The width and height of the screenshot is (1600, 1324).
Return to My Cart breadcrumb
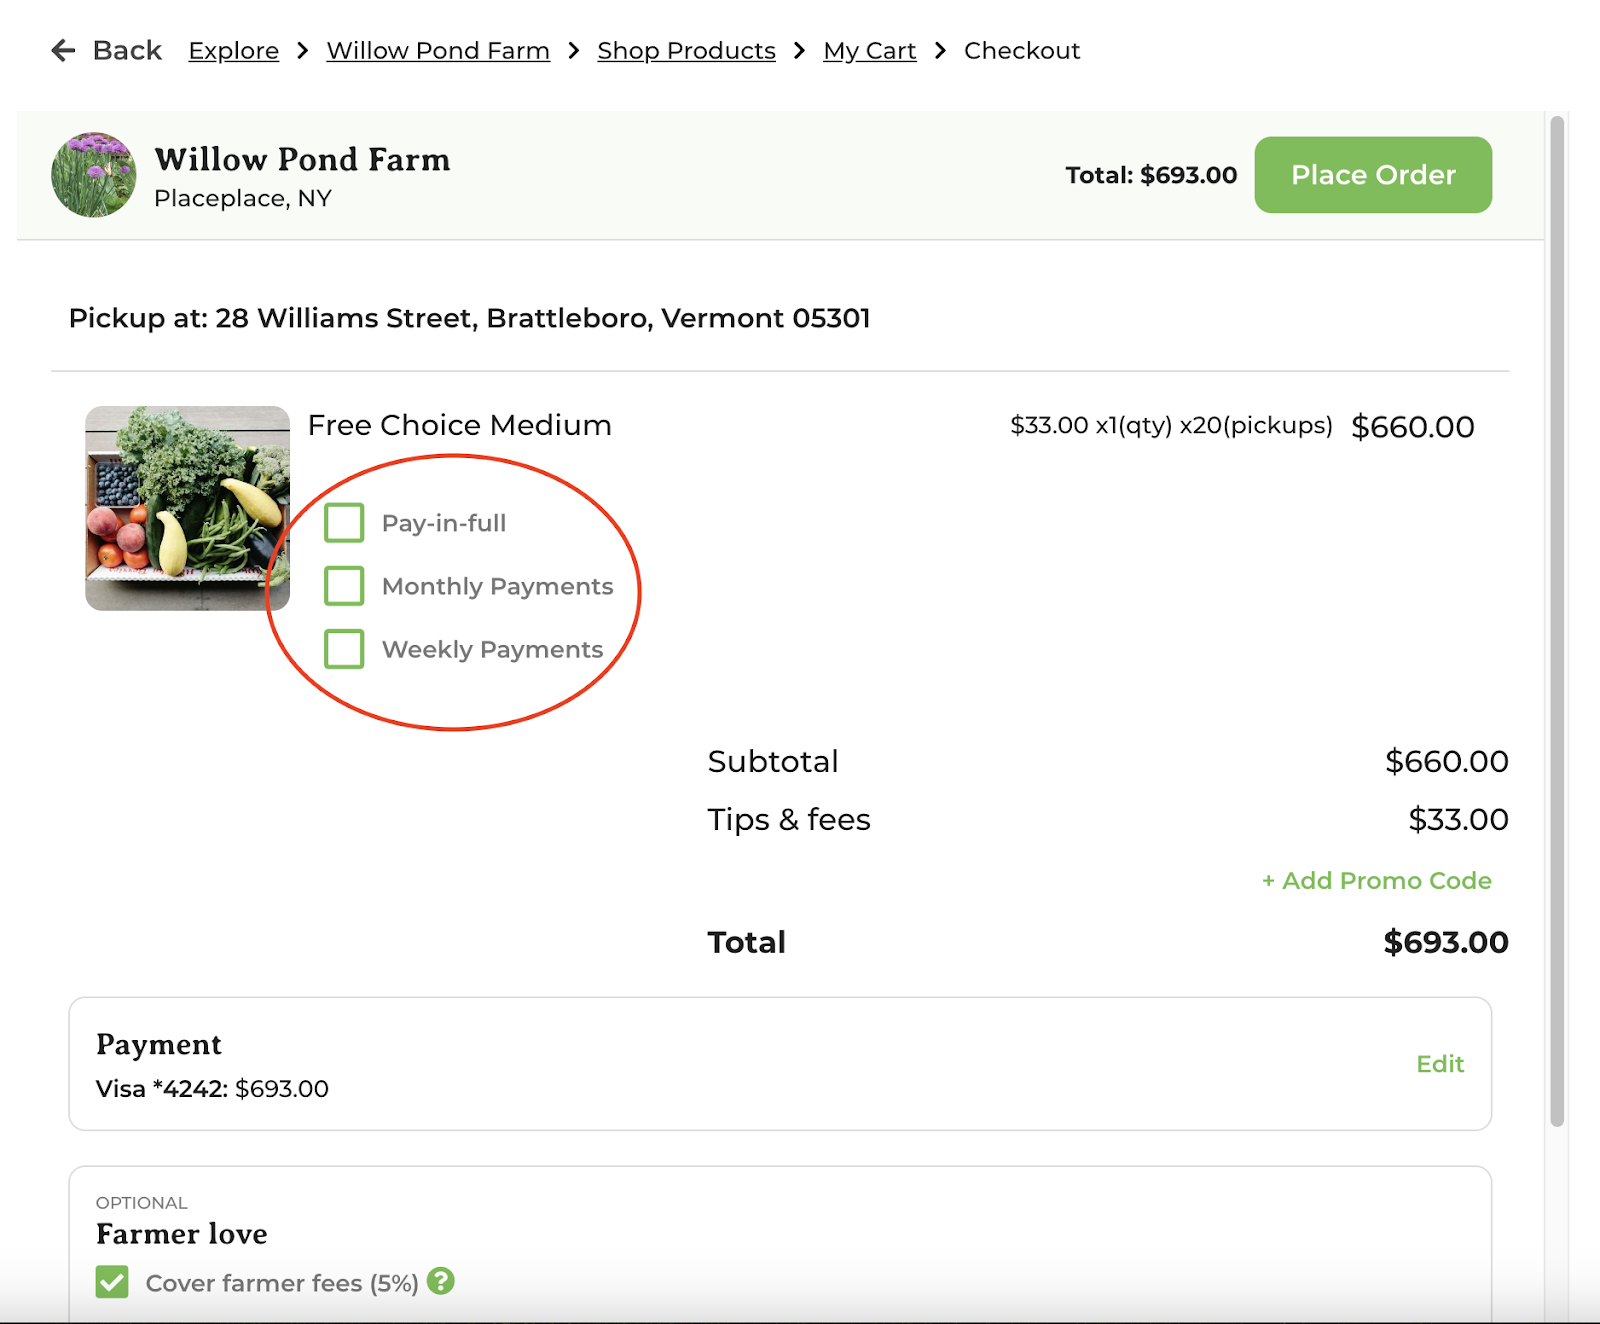click(870, 50)
